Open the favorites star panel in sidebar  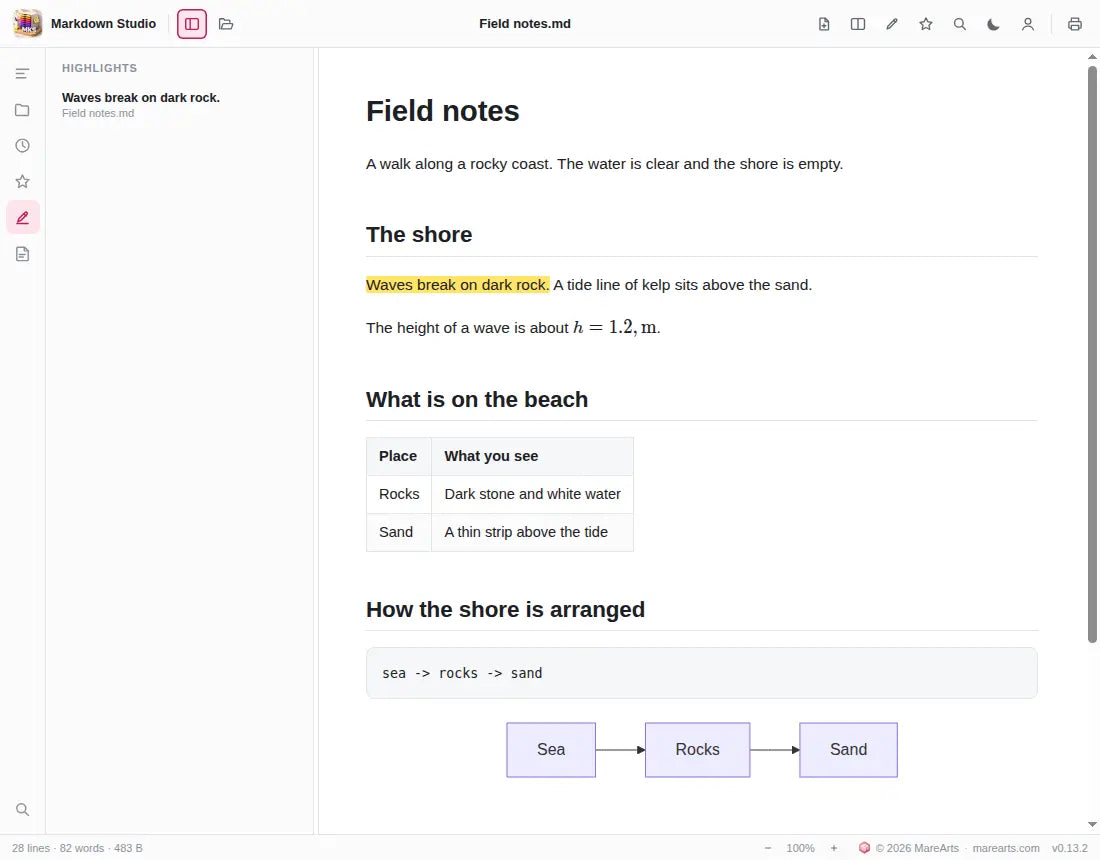coord(22,182)
